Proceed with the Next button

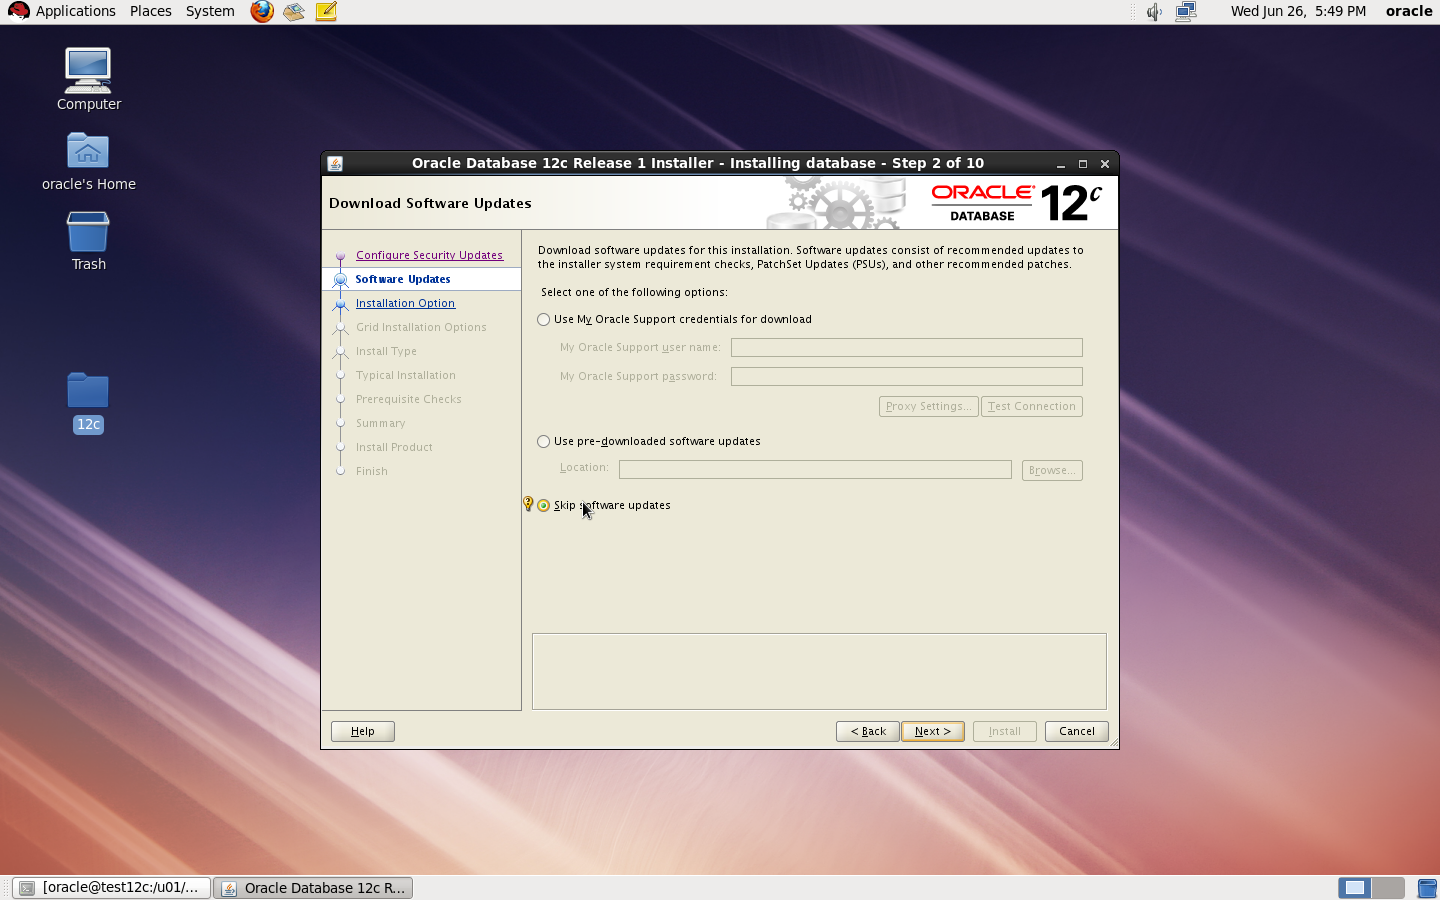click(x=932, y=731)
